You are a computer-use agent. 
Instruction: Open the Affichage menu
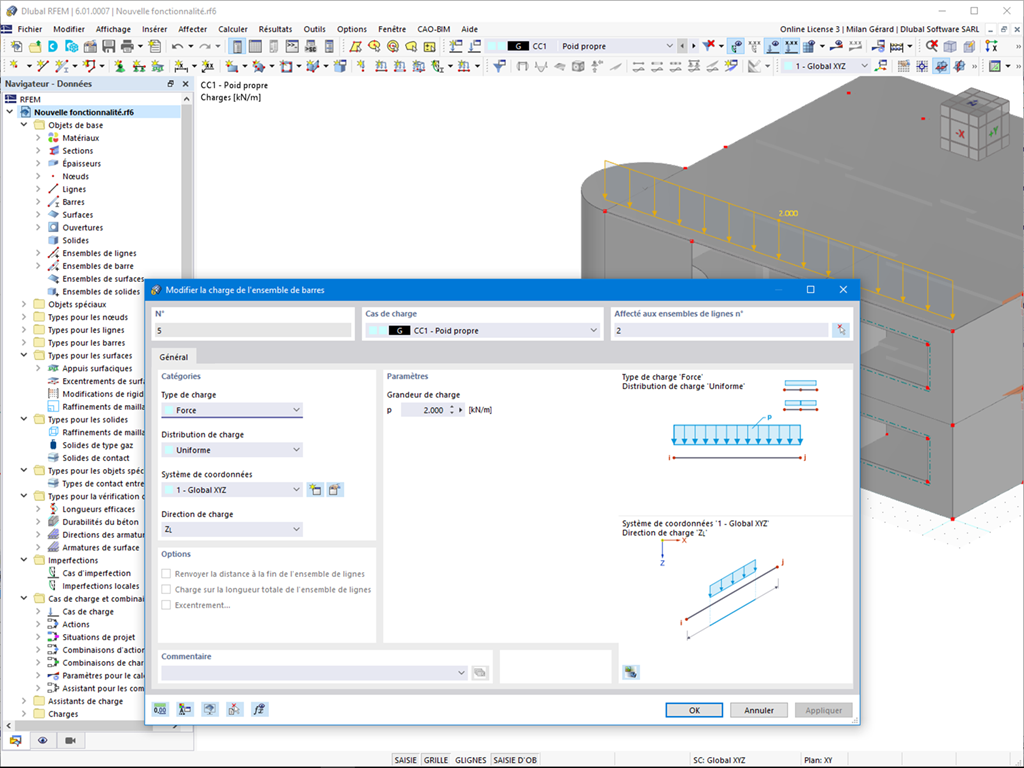click(113, 29)
